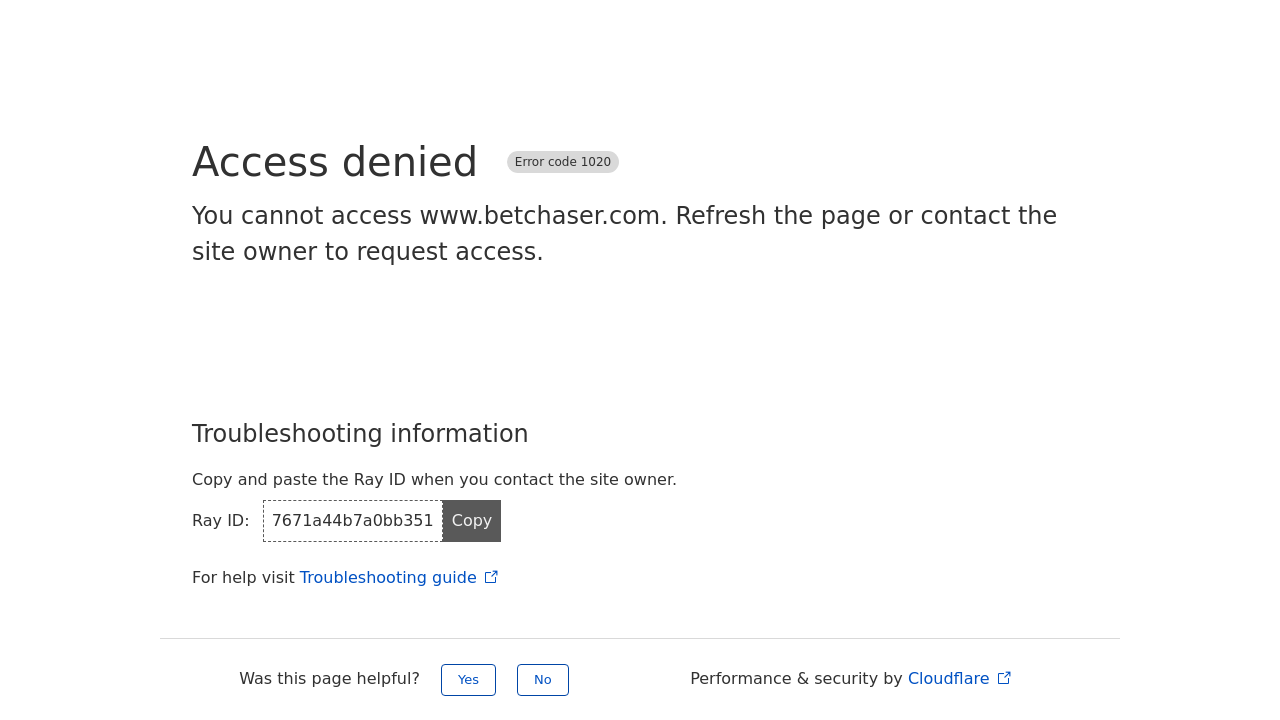Click 'For help visit' text
This screenshot has width=1280, height=720.
click(x=243, y=578)
